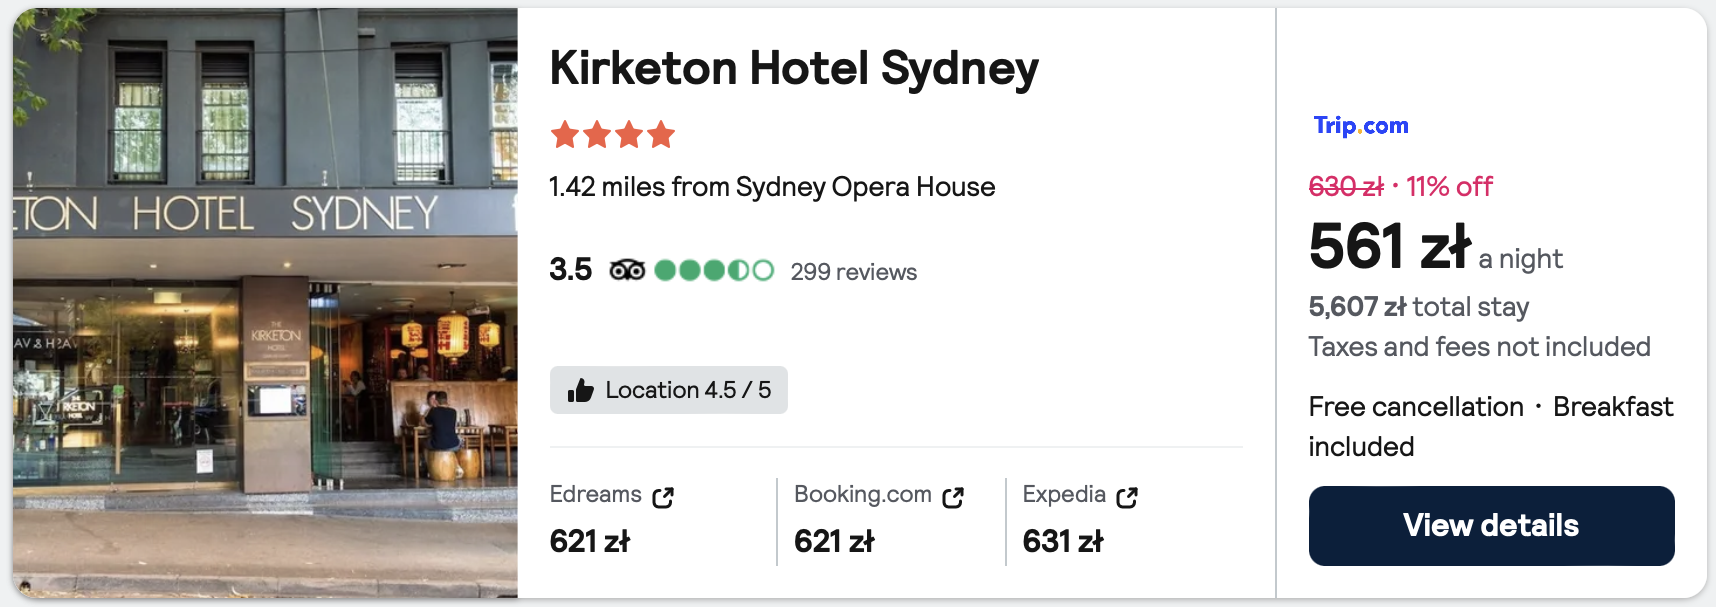Click the Free cancellation label
The image size is (1716, 607).
1415,407
